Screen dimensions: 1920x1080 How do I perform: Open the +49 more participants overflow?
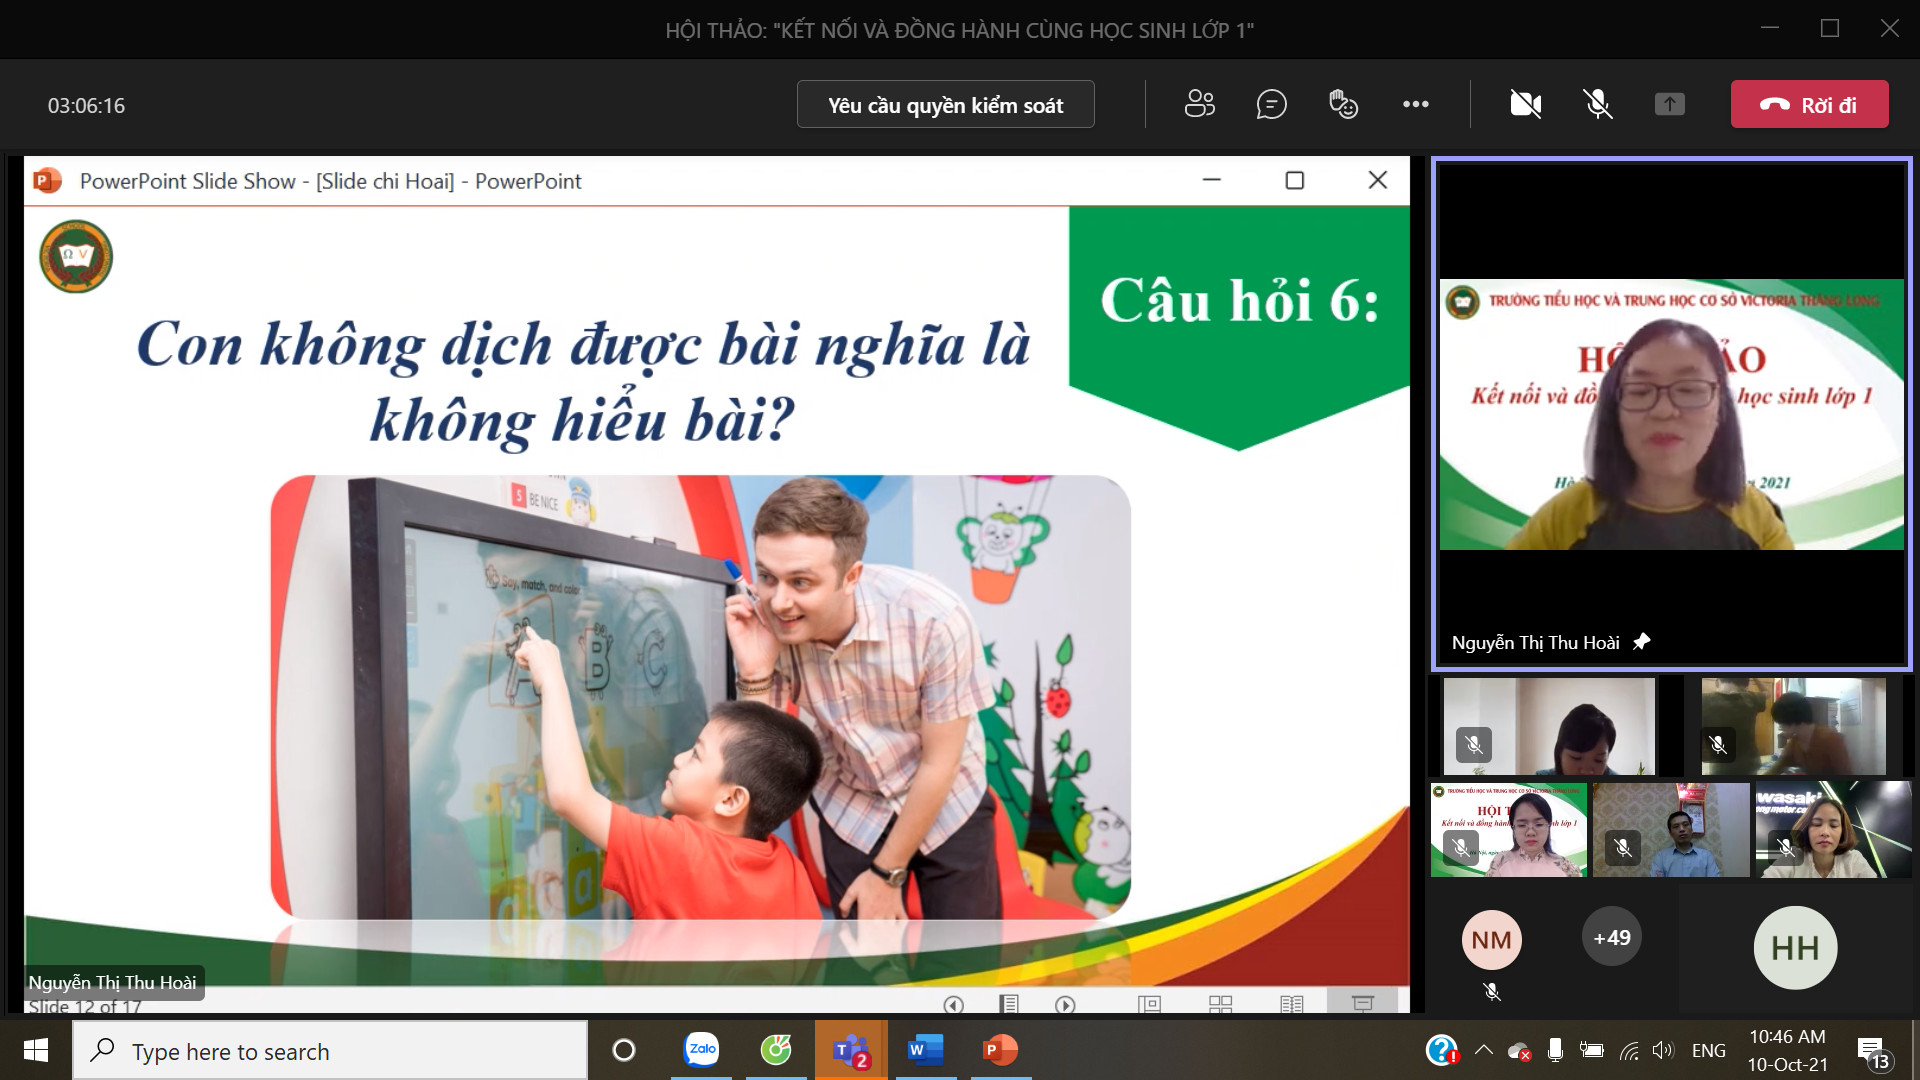(x=1611, y=937)
